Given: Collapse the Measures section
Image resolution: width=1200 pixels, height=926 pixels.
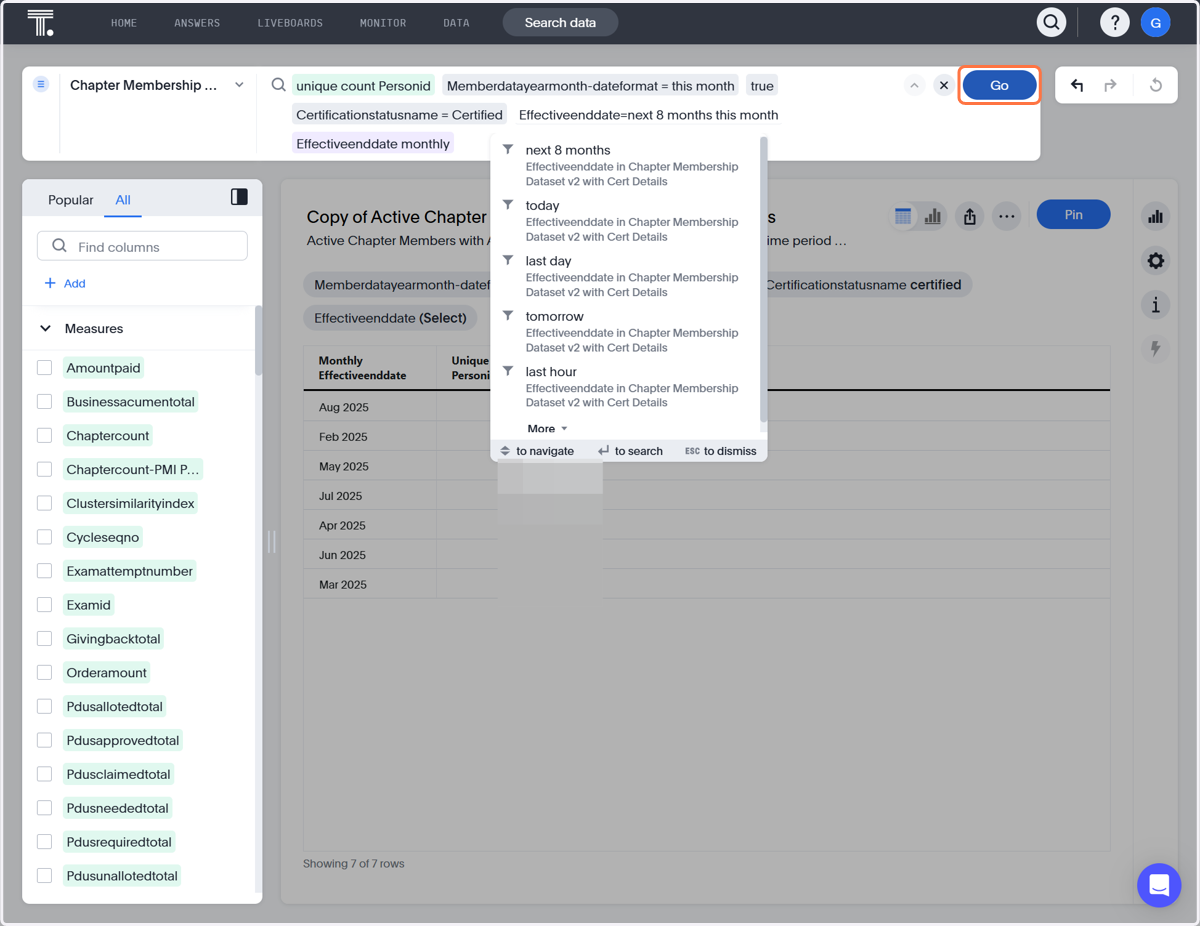Looking at the screenshot, I should (x=45, y=328).
